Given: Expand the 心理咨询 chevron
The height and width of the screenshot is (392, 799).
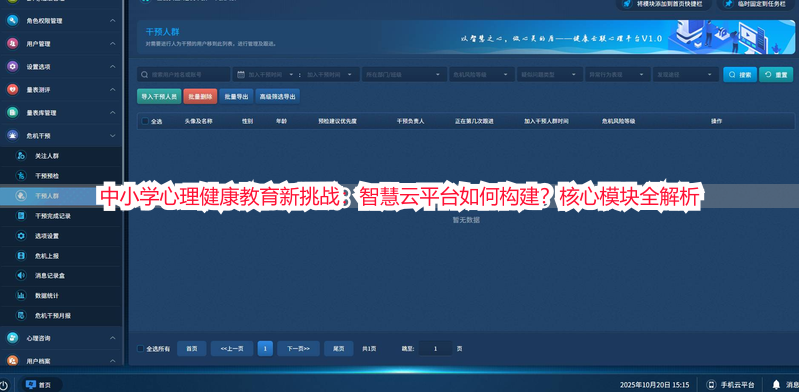Looking at the screenshot, I should (113, 338).
